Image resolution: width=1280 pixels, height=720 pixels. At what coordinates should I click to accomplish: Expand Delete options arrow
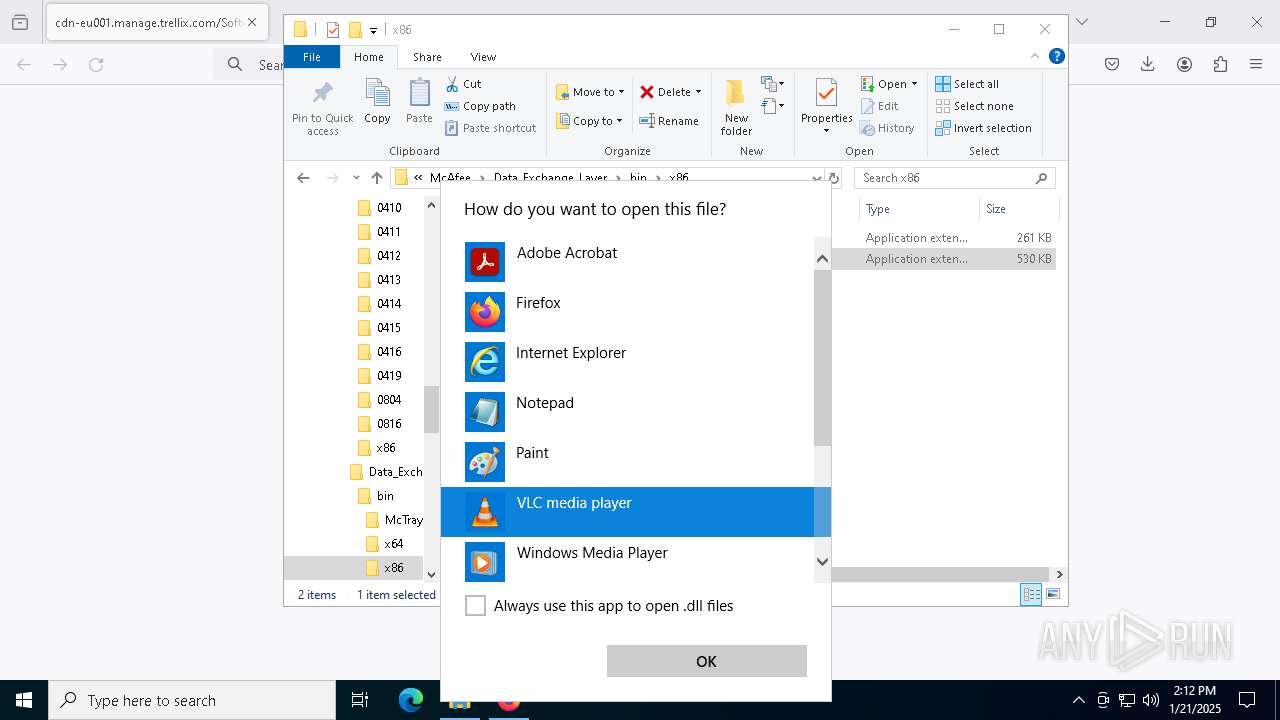click(x=698, y=92)
